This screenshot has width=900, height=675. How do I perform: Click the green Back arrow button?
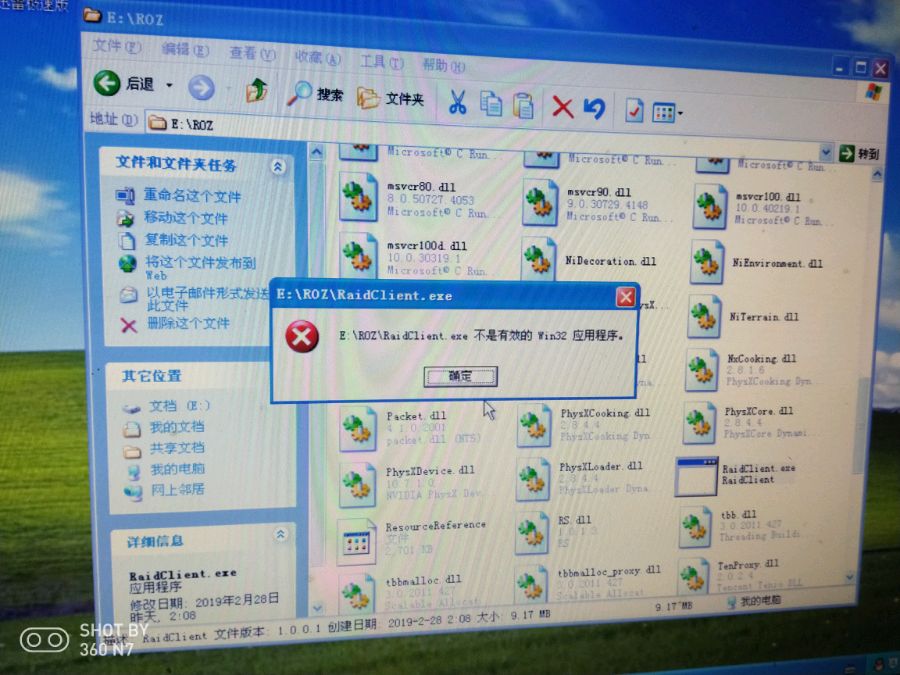click(x=107, y=83)
